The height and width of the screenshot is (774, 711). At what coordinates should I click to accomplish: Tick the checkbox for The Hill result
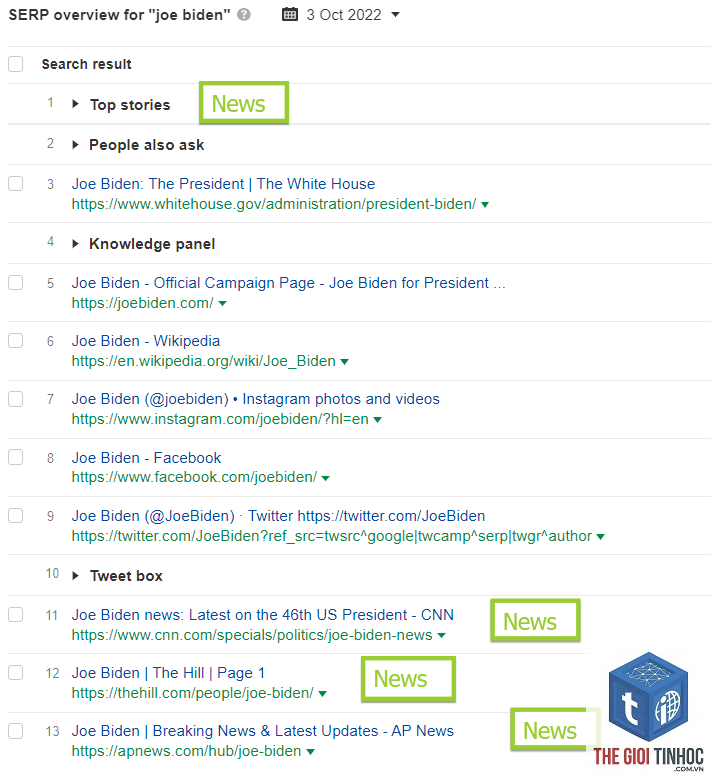tap(16, 672)
